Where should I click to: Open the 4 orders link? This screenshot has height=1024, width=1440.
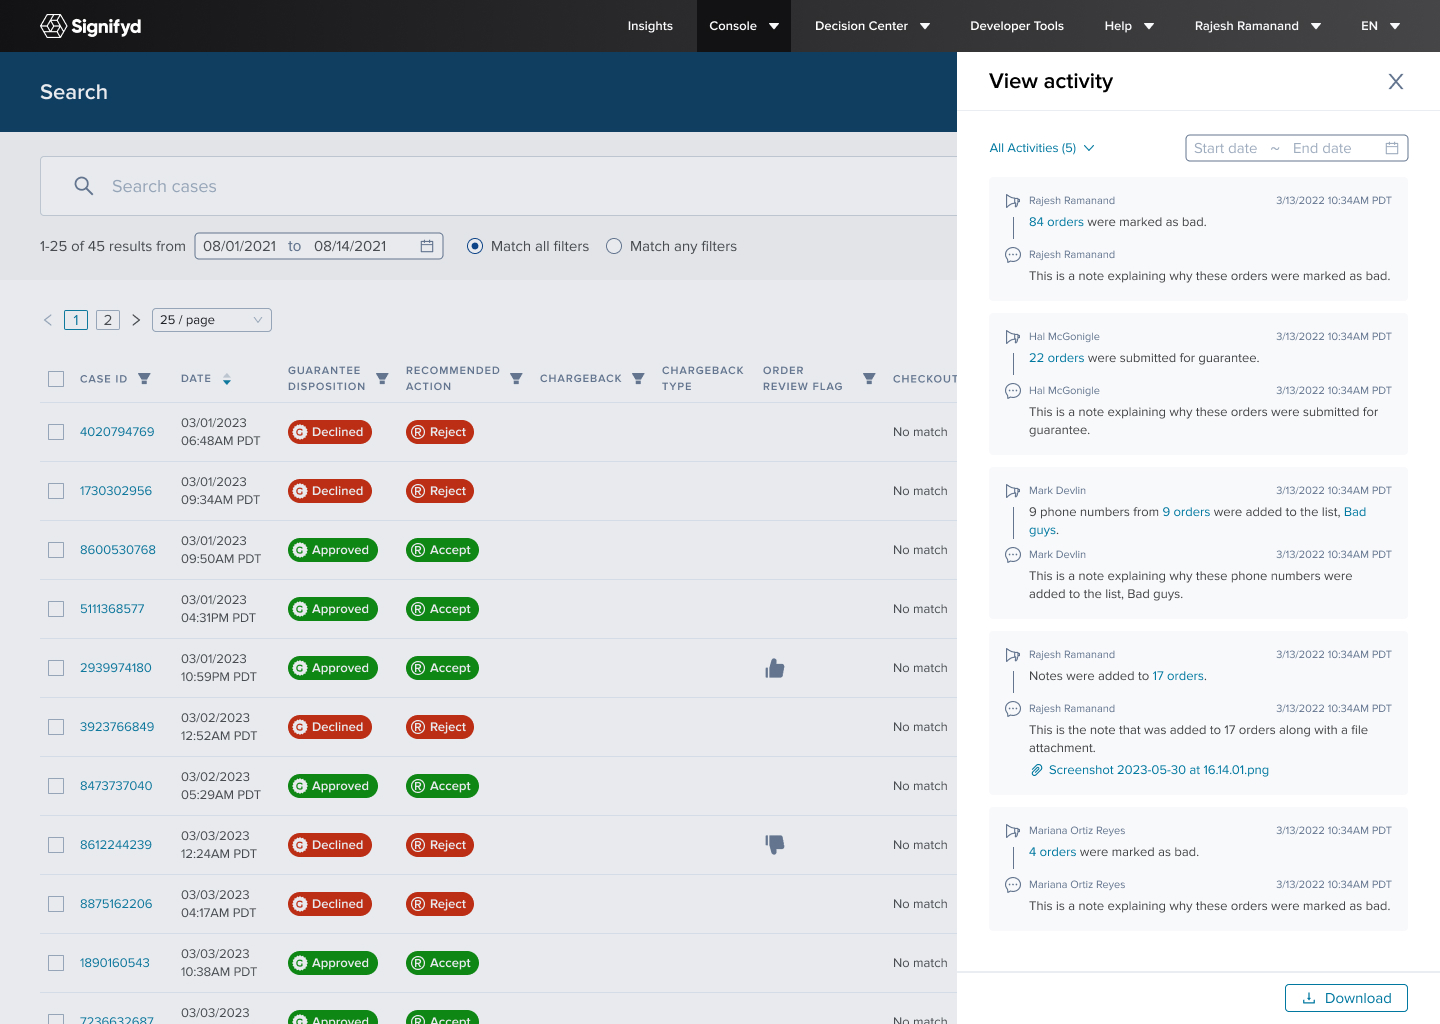(x=1052, y=852)
